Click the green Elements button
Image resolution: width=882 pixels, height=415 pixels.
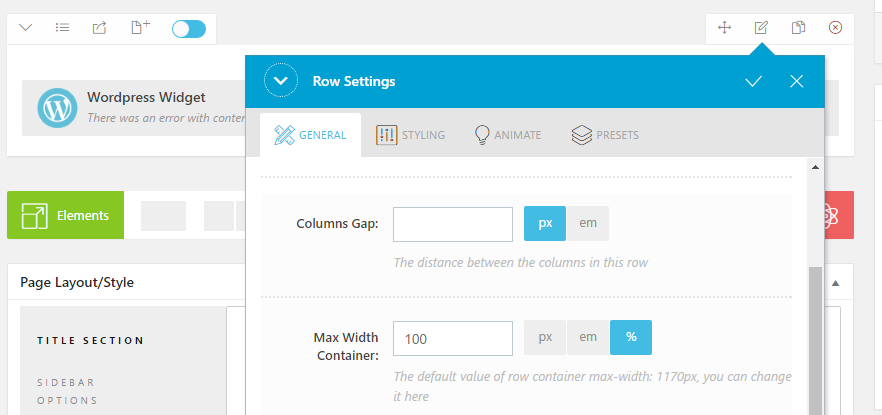click(65, 215)
